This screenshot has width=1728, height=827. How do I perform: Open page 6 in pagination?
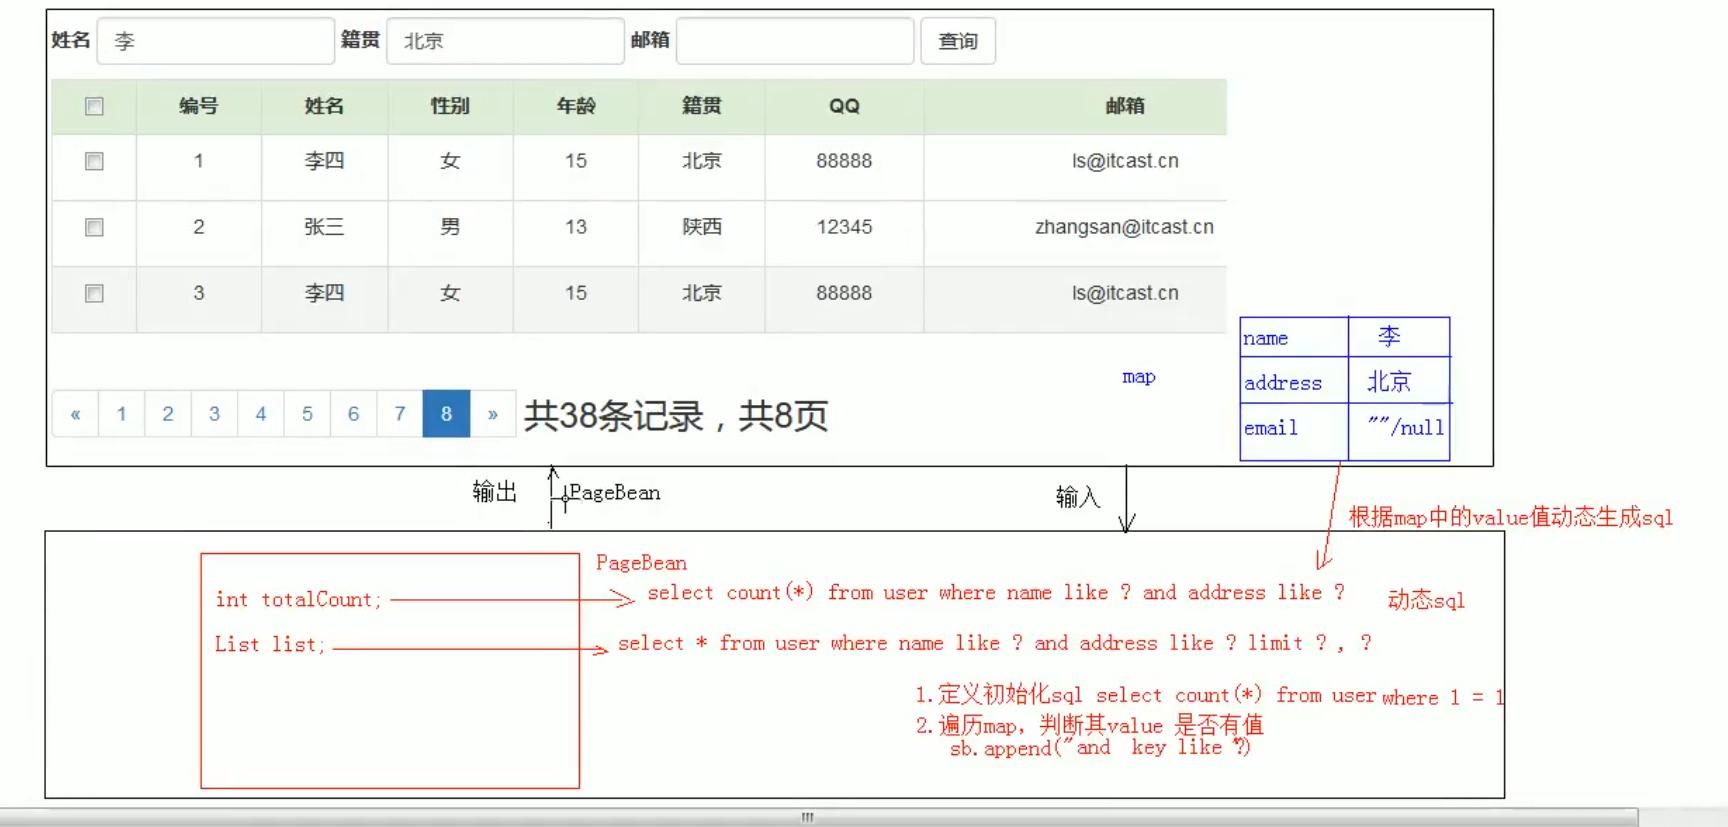(x=353, y=414)
